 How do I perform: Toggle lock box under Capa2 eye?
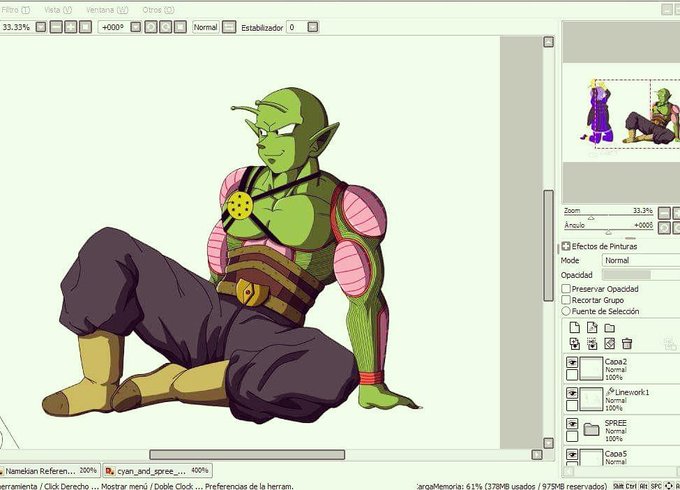(572, 375)
